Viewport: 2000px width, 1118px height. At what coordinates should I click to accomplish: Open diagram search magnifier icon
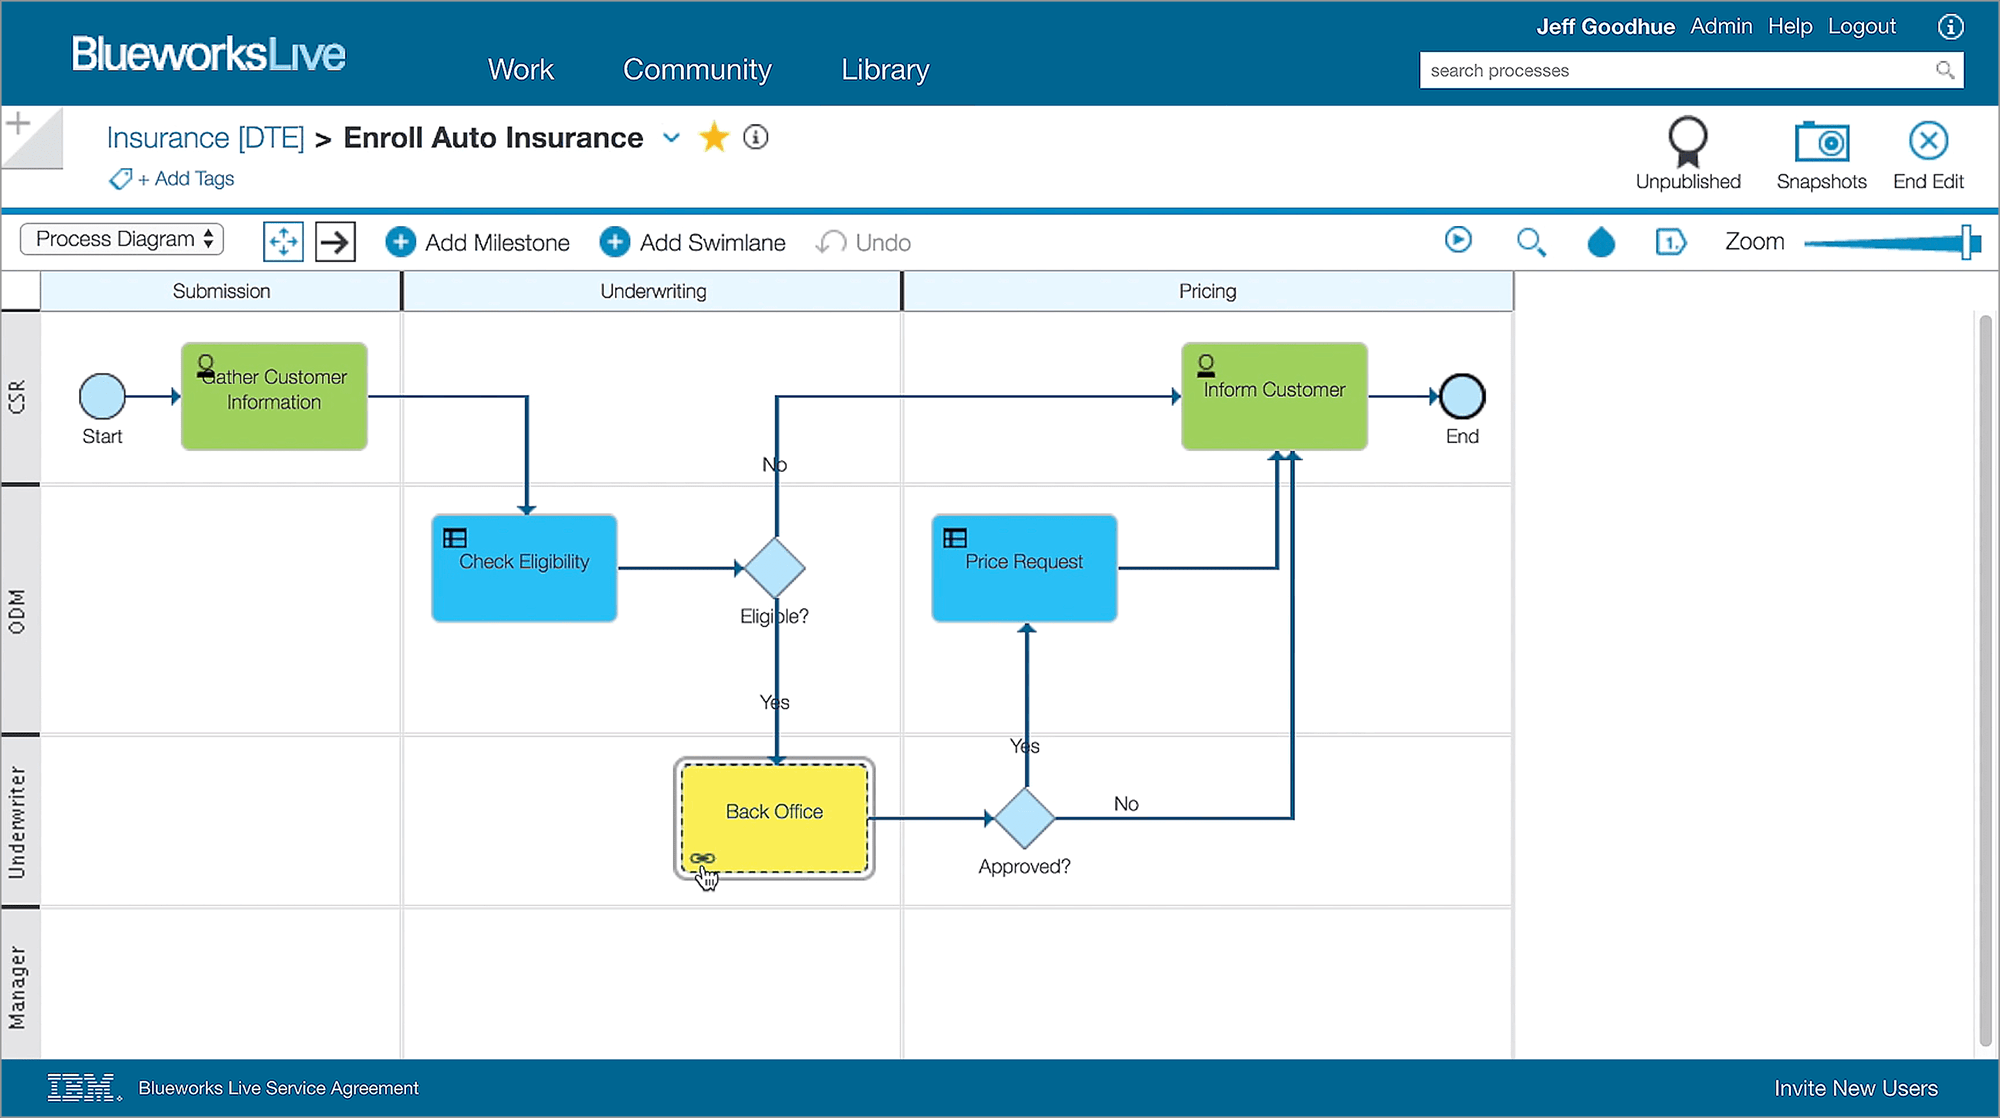click(x=1530, y=242)
